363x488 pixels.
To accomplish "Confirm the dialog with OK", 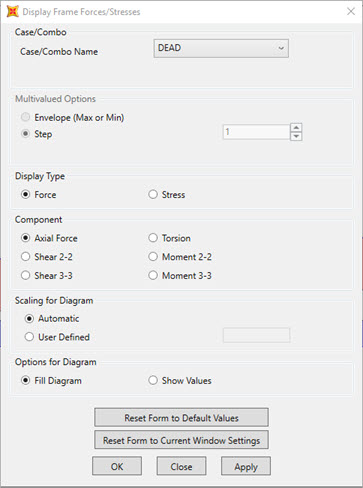I will pos(117,466).
